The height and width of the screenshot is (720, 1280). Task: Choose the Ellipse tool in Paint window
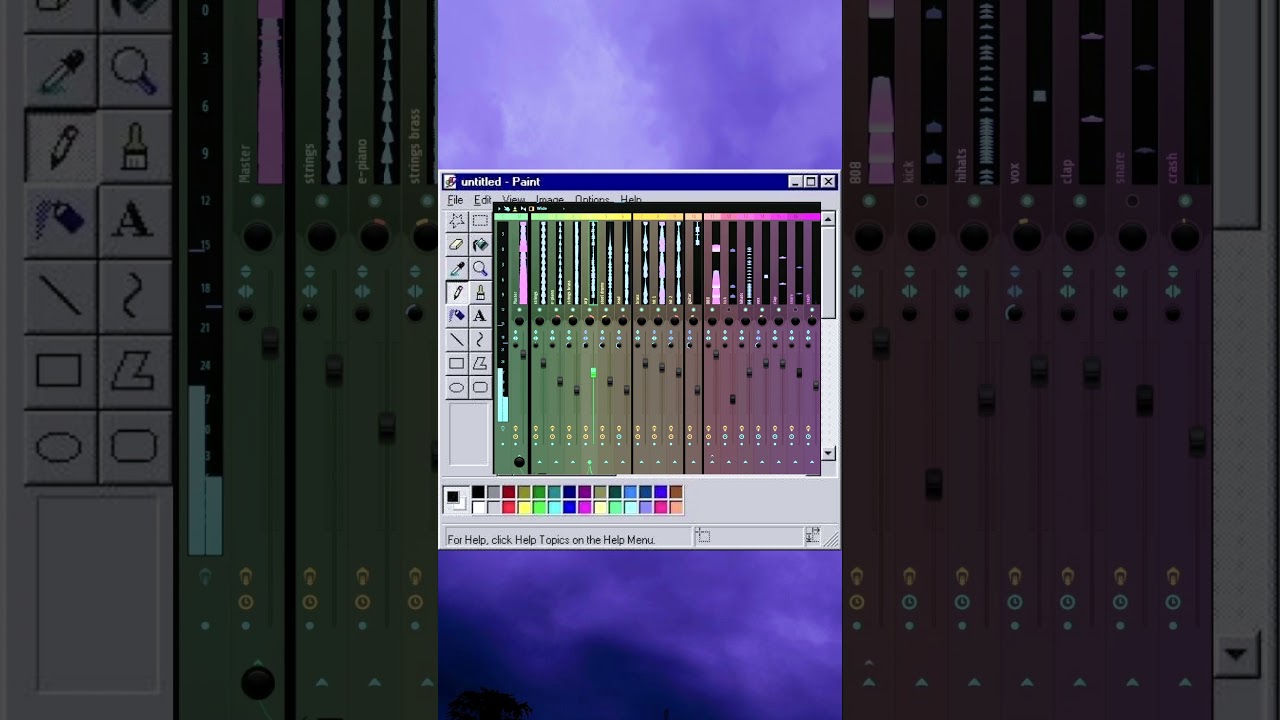point(457,388)
